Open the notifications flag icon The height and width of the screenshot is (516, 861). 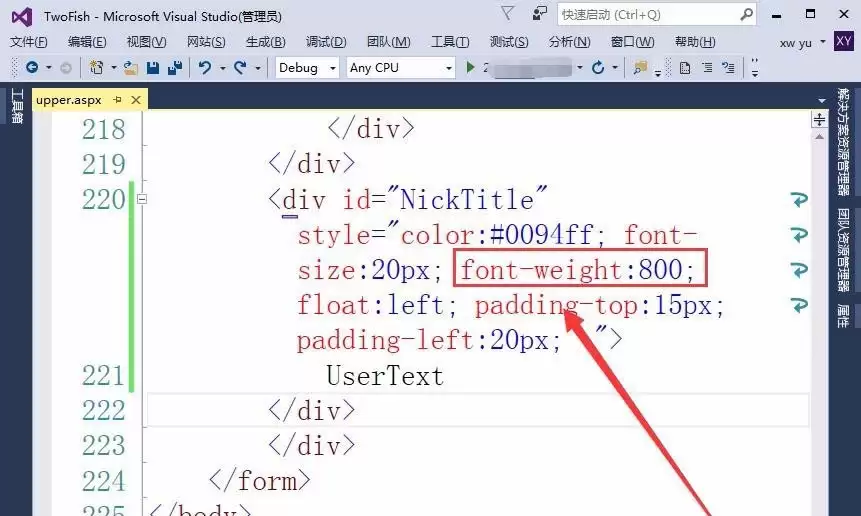pos(508,14)
